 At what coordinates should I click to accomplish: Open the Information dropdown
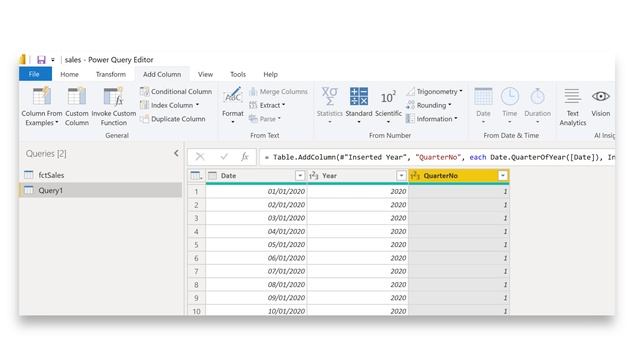click(x=431, y=119)
